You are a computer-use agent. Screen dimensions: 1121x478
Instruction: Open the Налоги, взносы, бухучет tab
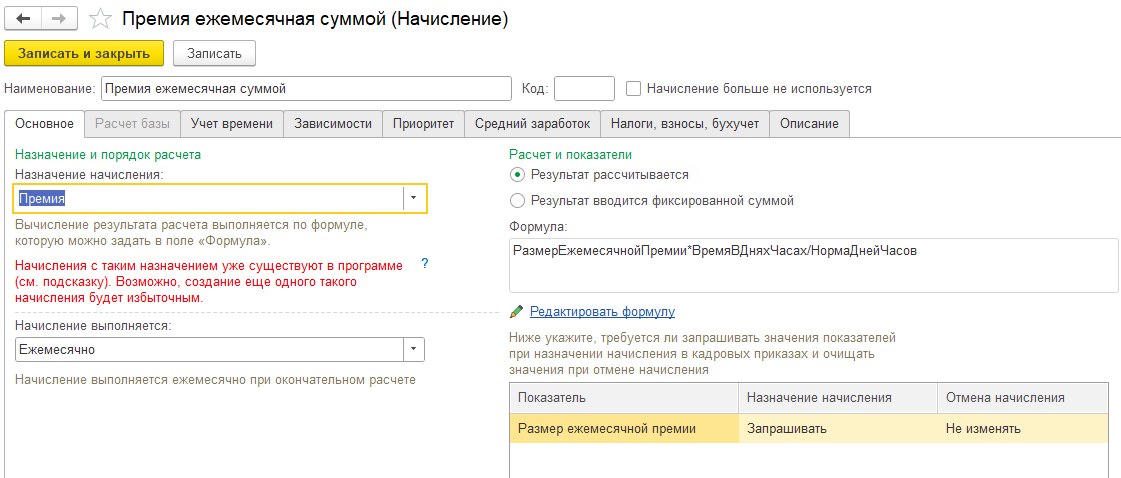point(685,124)
